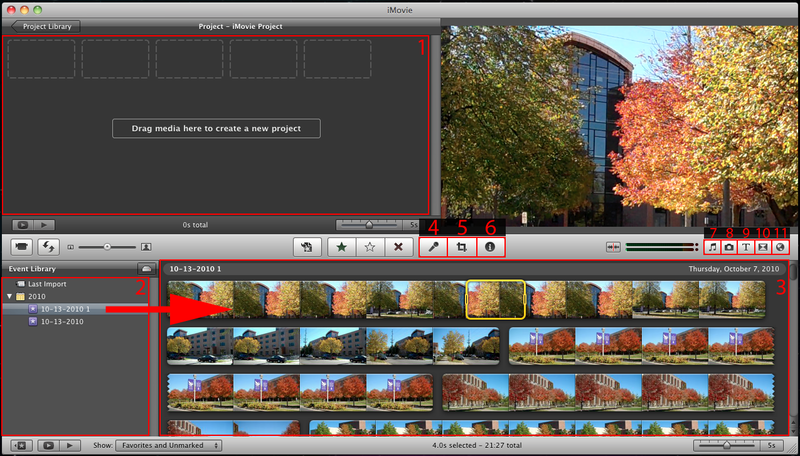Open the clip inspector info button

tap(490, 246)
